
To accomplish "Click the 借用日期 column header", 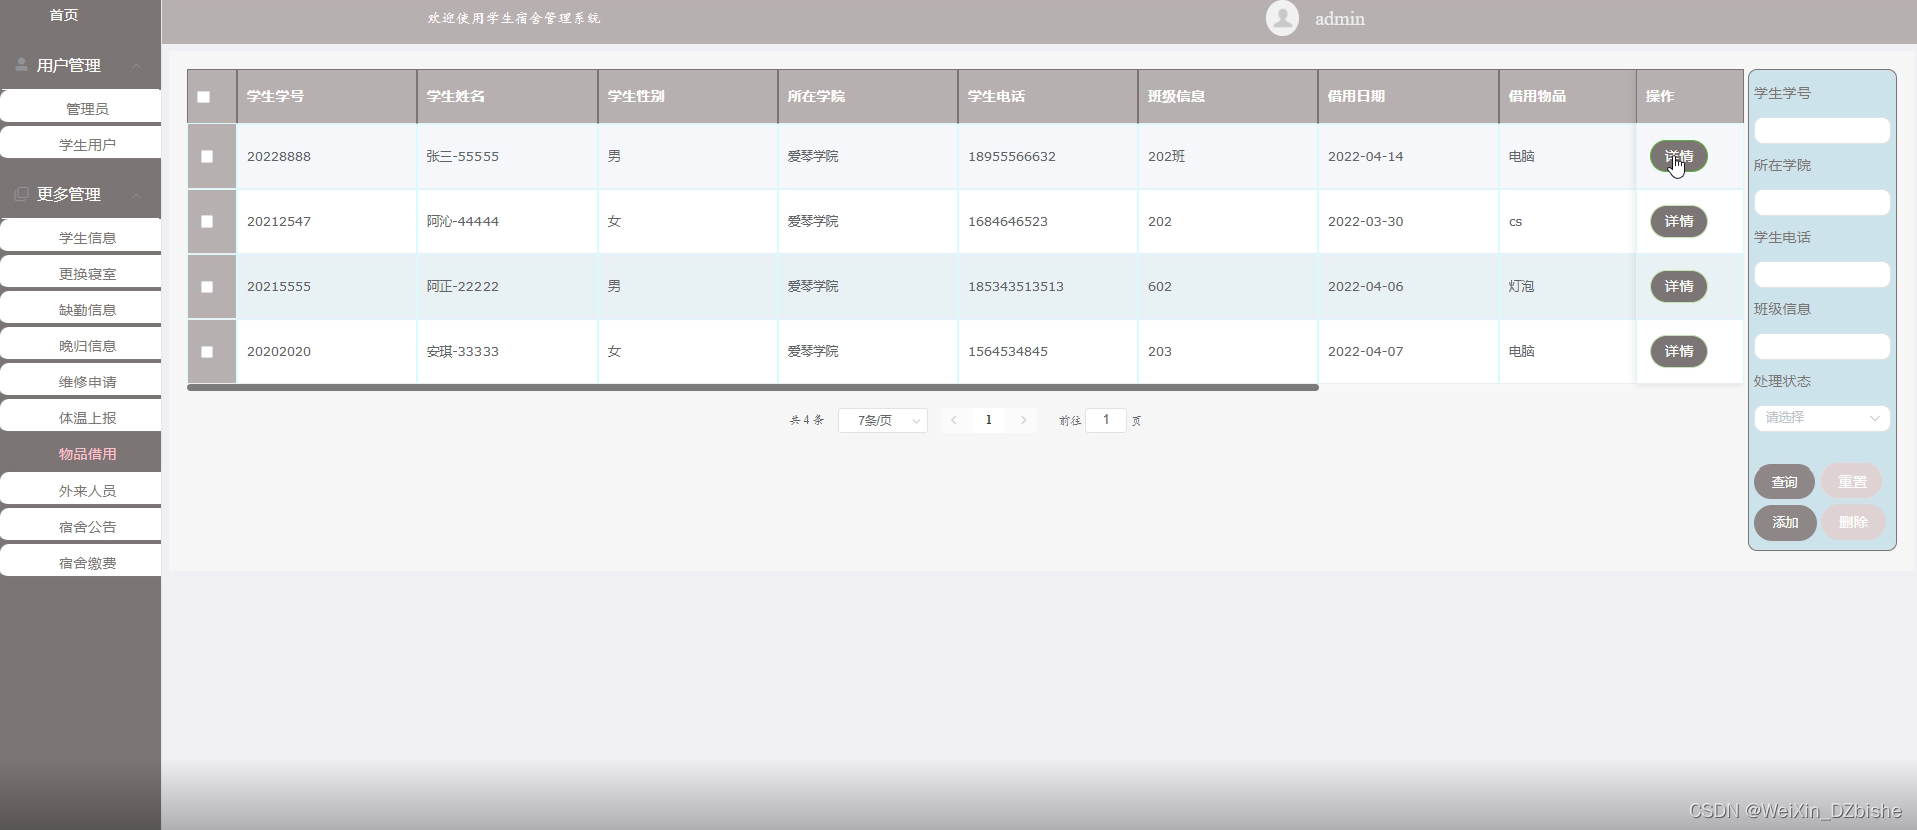I will pyautogui.click(x=1408, y=96).
